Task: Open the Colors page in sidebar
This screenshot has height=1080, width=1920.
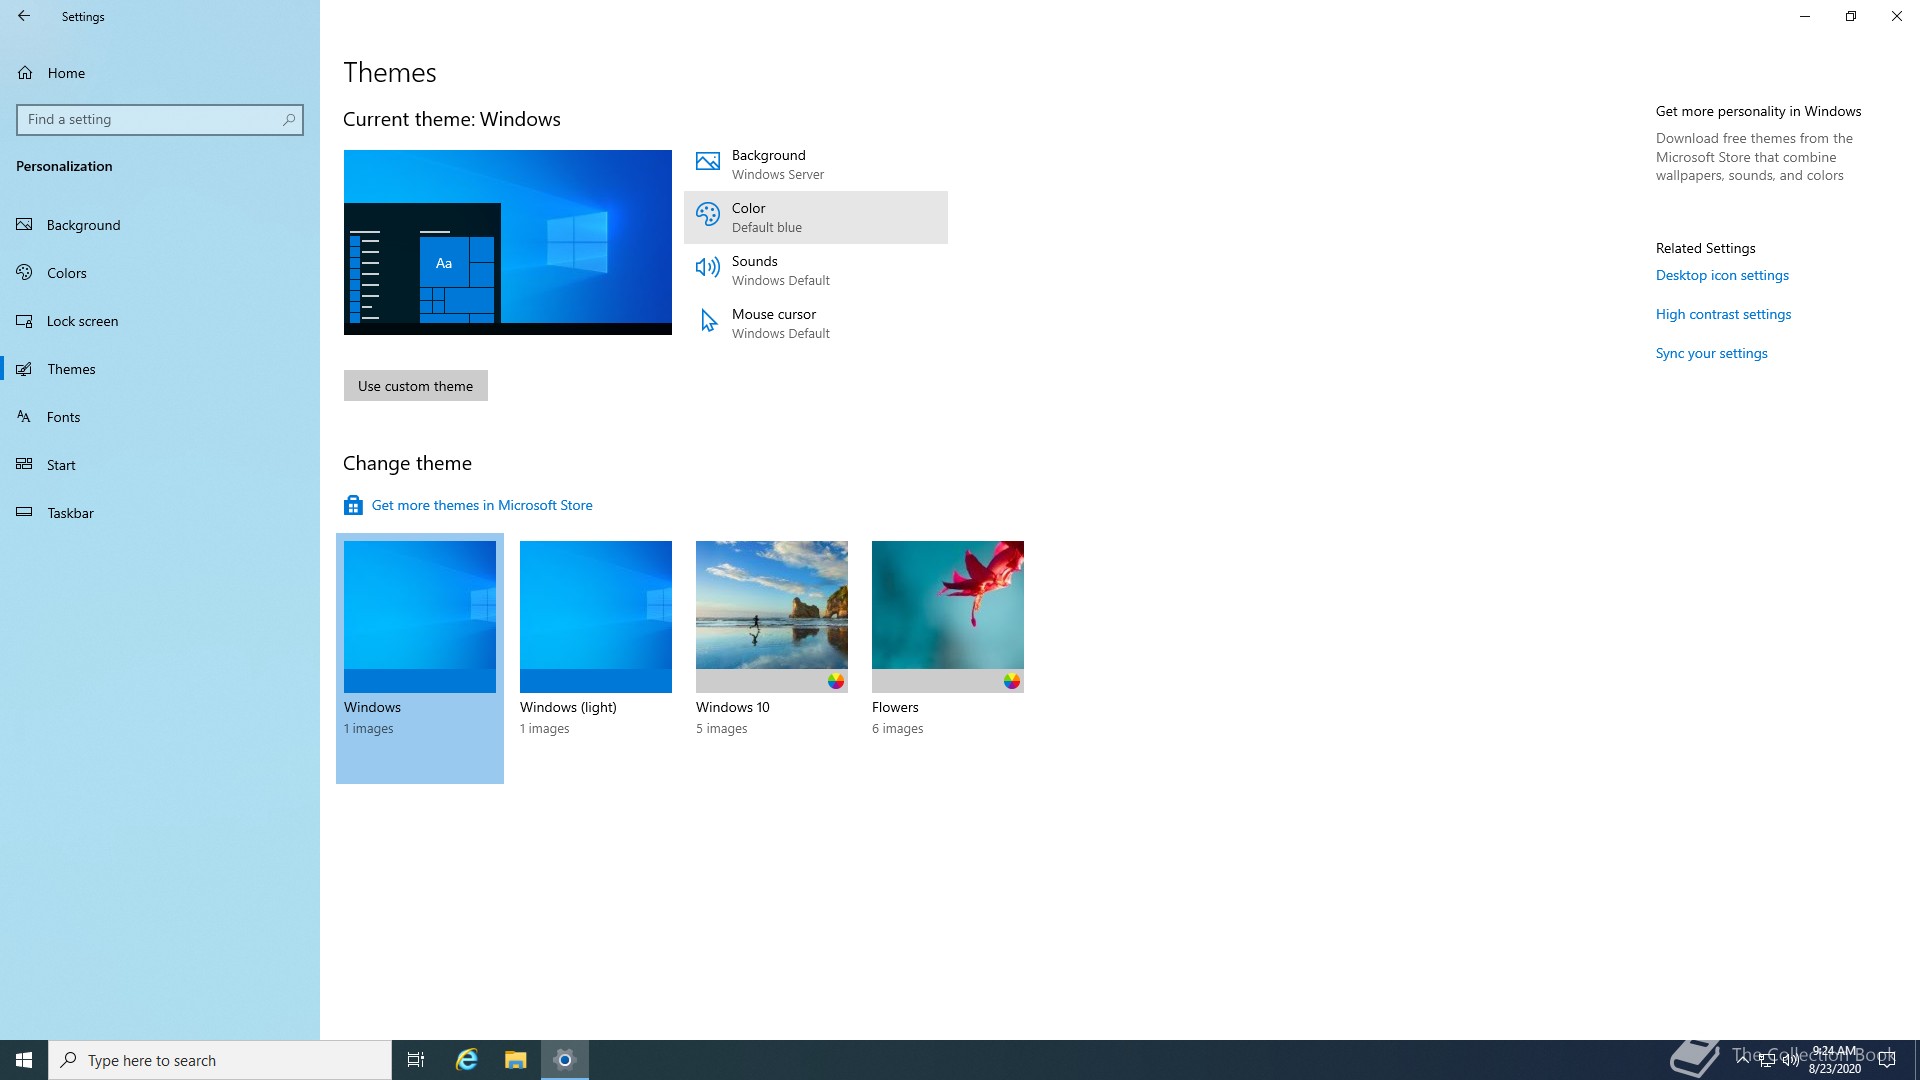Action: (x=160, y=273)
